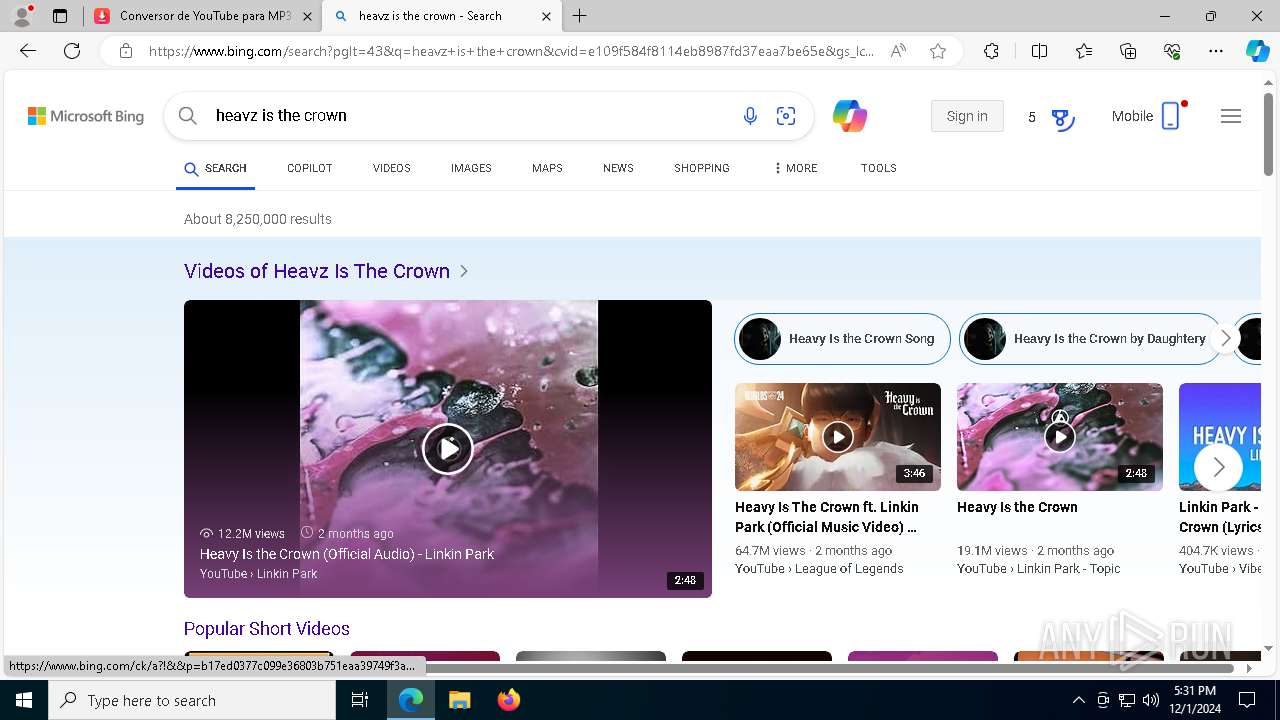Open the site info lock icon
The width and height of the screenshot is (1280, 720).
click(x=126, y=51)
